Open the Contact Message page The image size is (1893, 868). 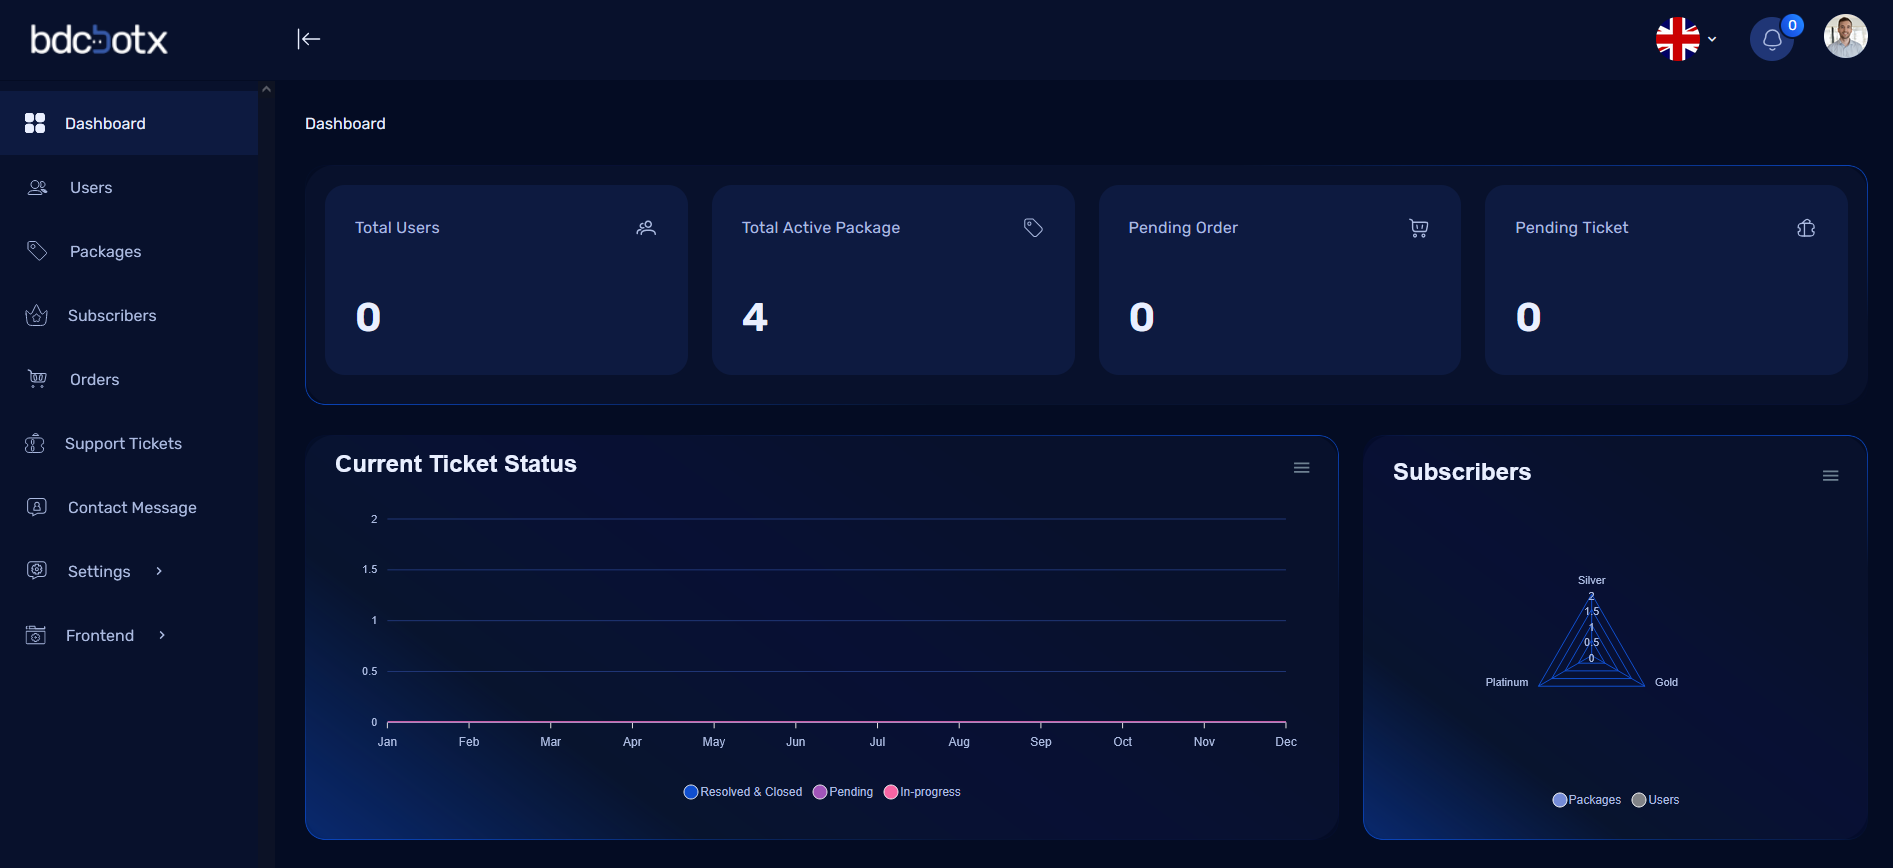(131, 507)
